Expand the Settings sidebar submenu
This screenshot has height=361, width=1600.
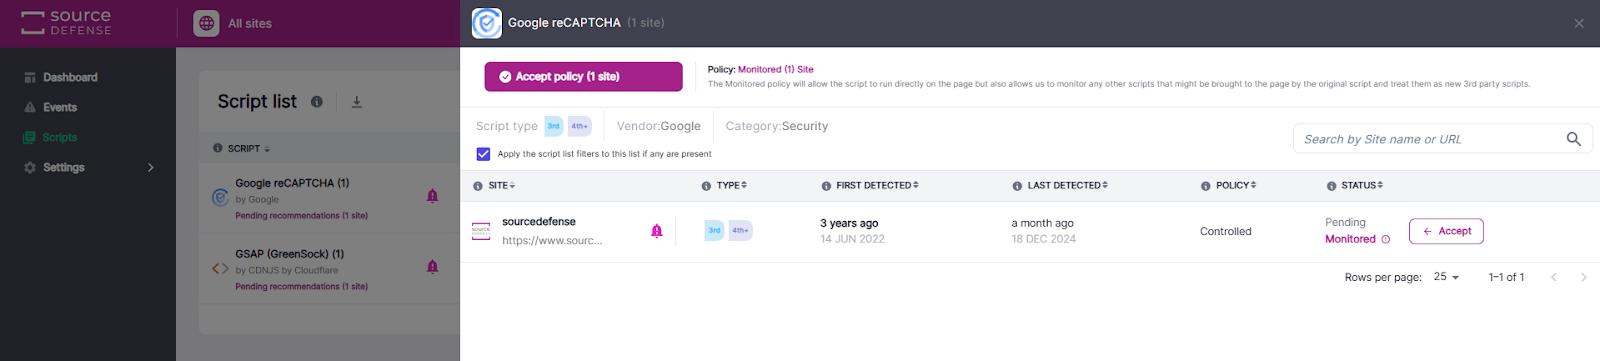[x=151, y=168]
